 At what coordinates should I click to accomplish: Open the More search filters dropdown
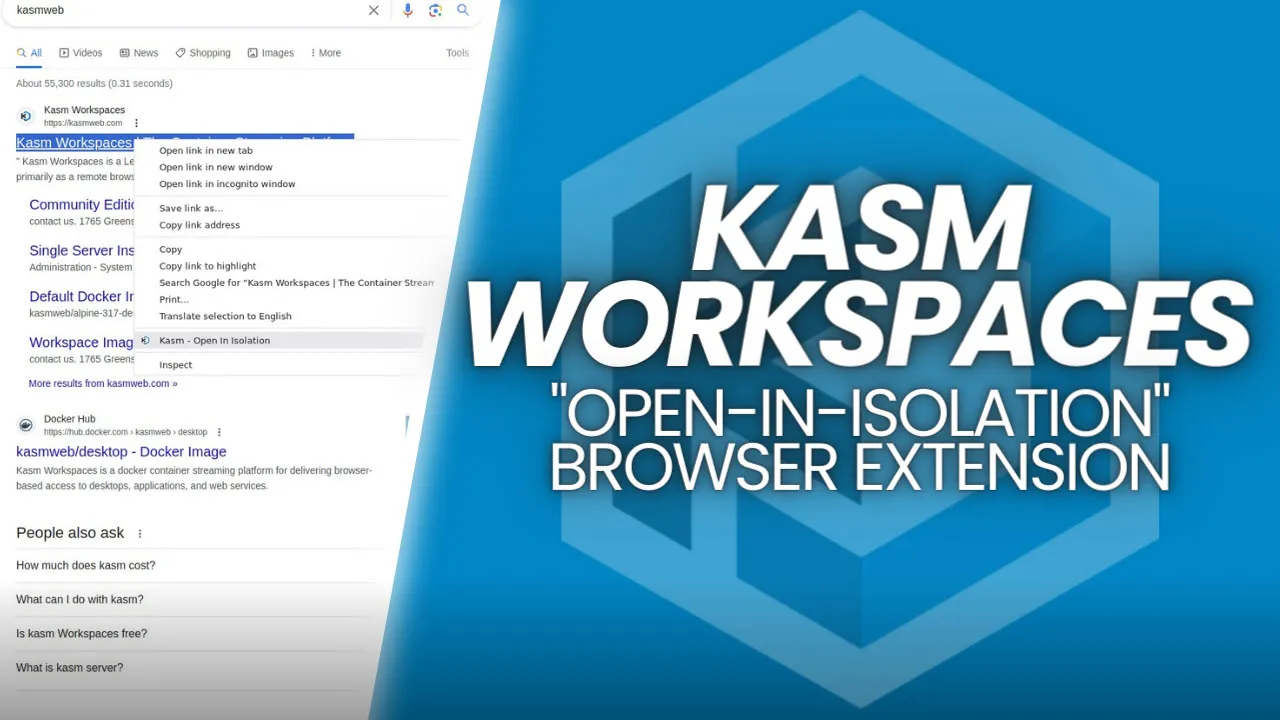pos(326,53)
